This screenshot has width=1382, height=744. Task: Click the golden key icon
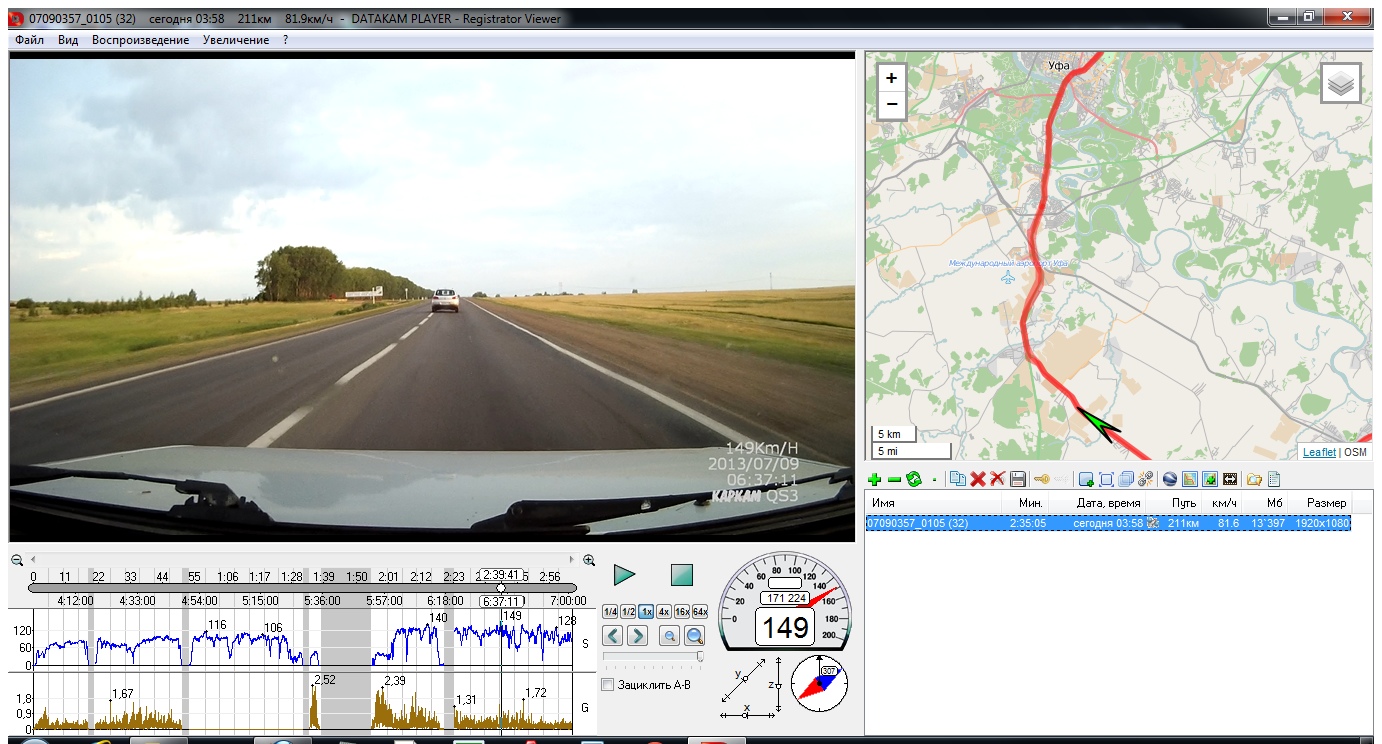click(x=1042, y=480)
